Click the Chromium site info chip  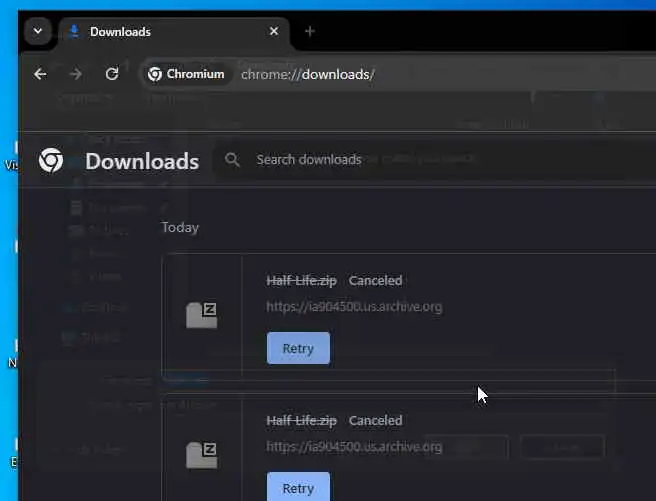(x=186, y=74)
